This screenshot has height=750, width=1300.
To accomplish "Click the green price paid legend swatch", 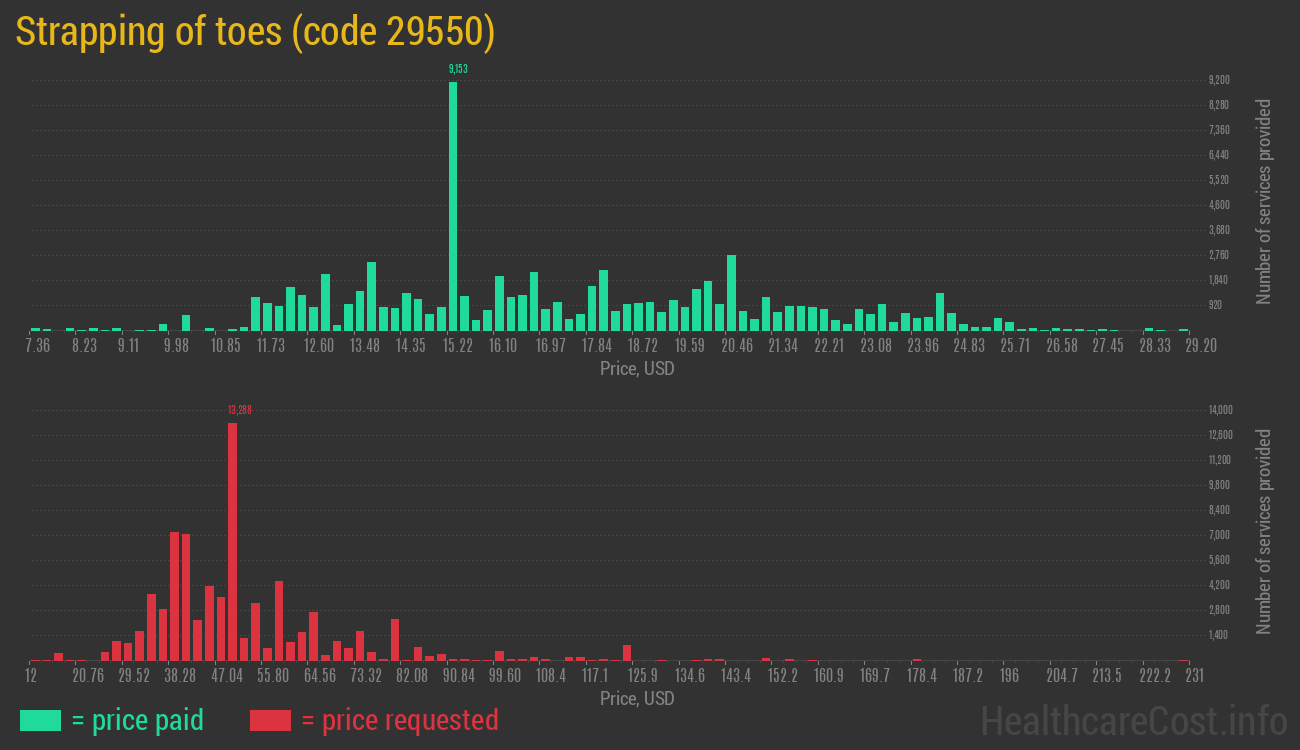I will (x=40, y=720).
